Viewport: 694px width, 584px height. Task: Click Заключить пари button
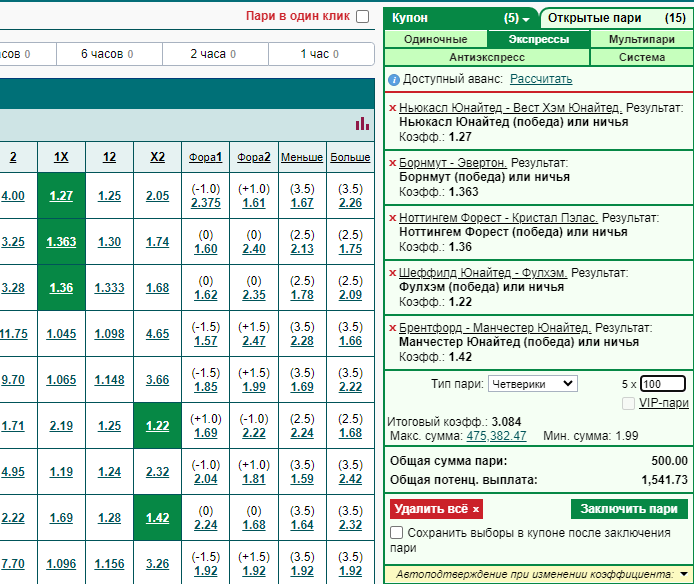click(x=629, y=509)
